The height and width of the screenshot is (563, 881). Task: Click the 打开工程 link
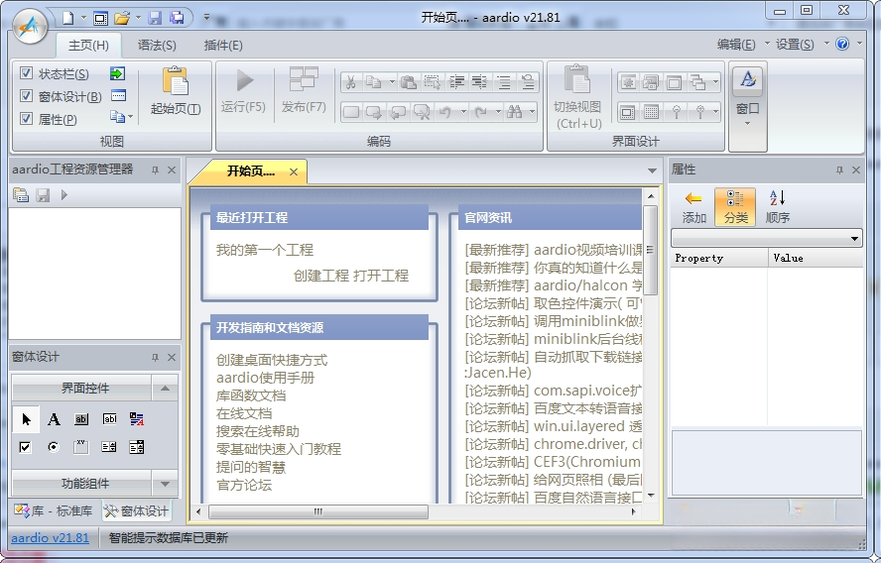point(380,276)
